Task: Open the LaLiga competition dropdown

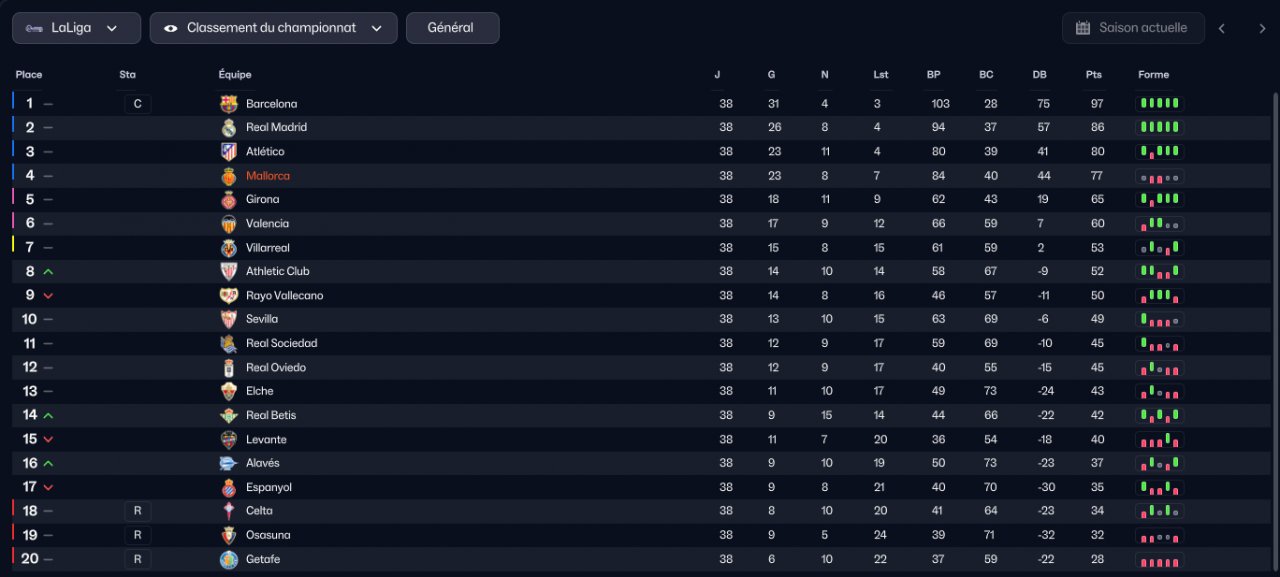Action: [x=76, y=28]
